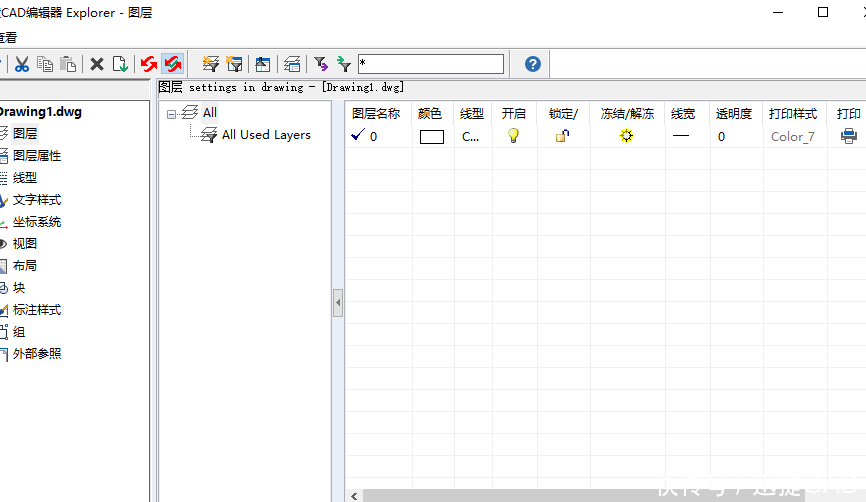Select 线型 in the sidebar
The width and height of the screenshot is (866, 502).
click(x=25, y=178)
